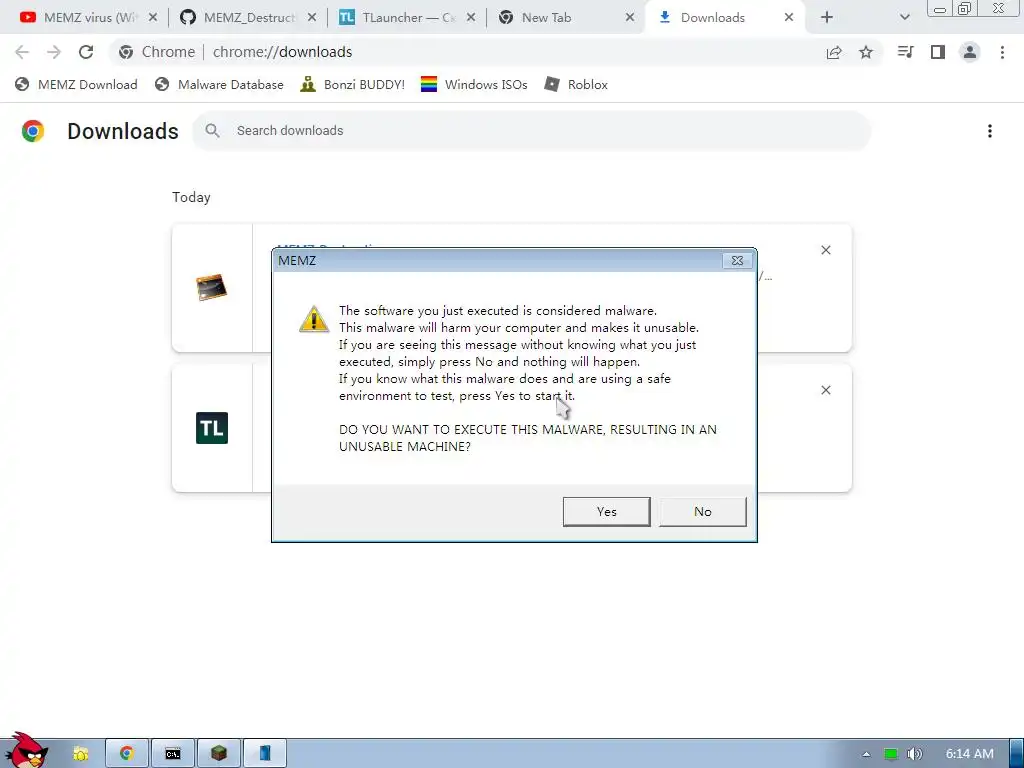Show hidden system tray icons
This screenshot has width=1024, height=768.
tap(867, 754)
